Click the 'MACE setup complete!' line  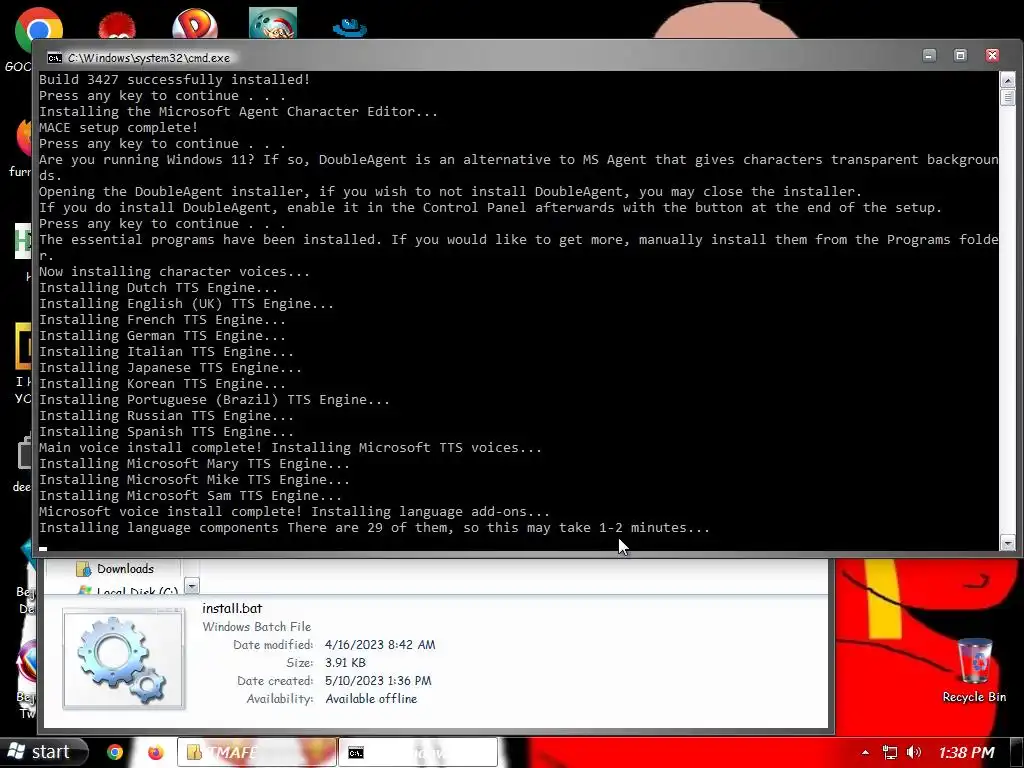(118, 127)
